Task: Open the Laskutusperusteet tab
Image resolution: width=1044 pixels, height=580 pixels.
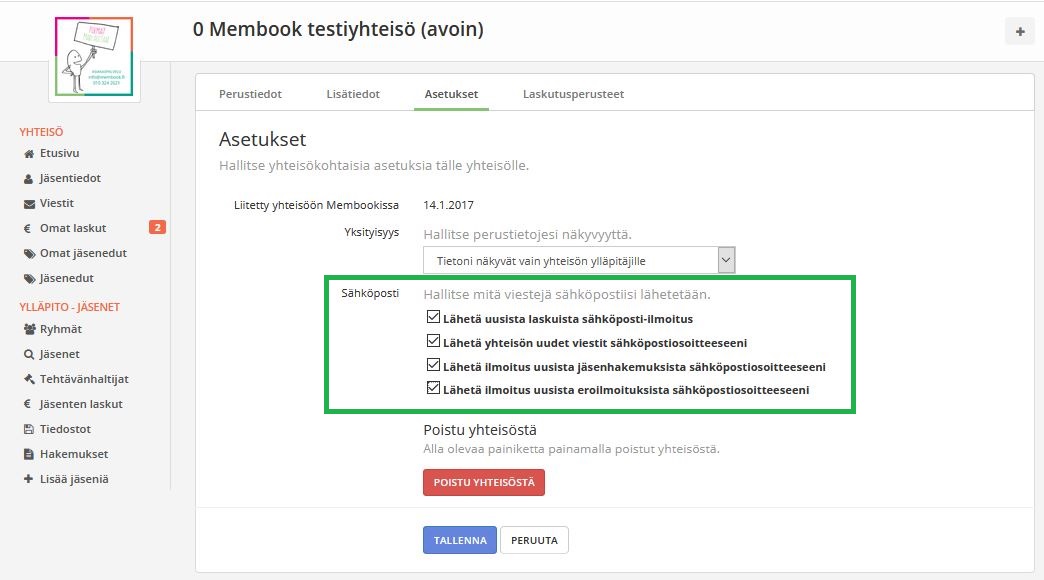Action: pos(573,94)
